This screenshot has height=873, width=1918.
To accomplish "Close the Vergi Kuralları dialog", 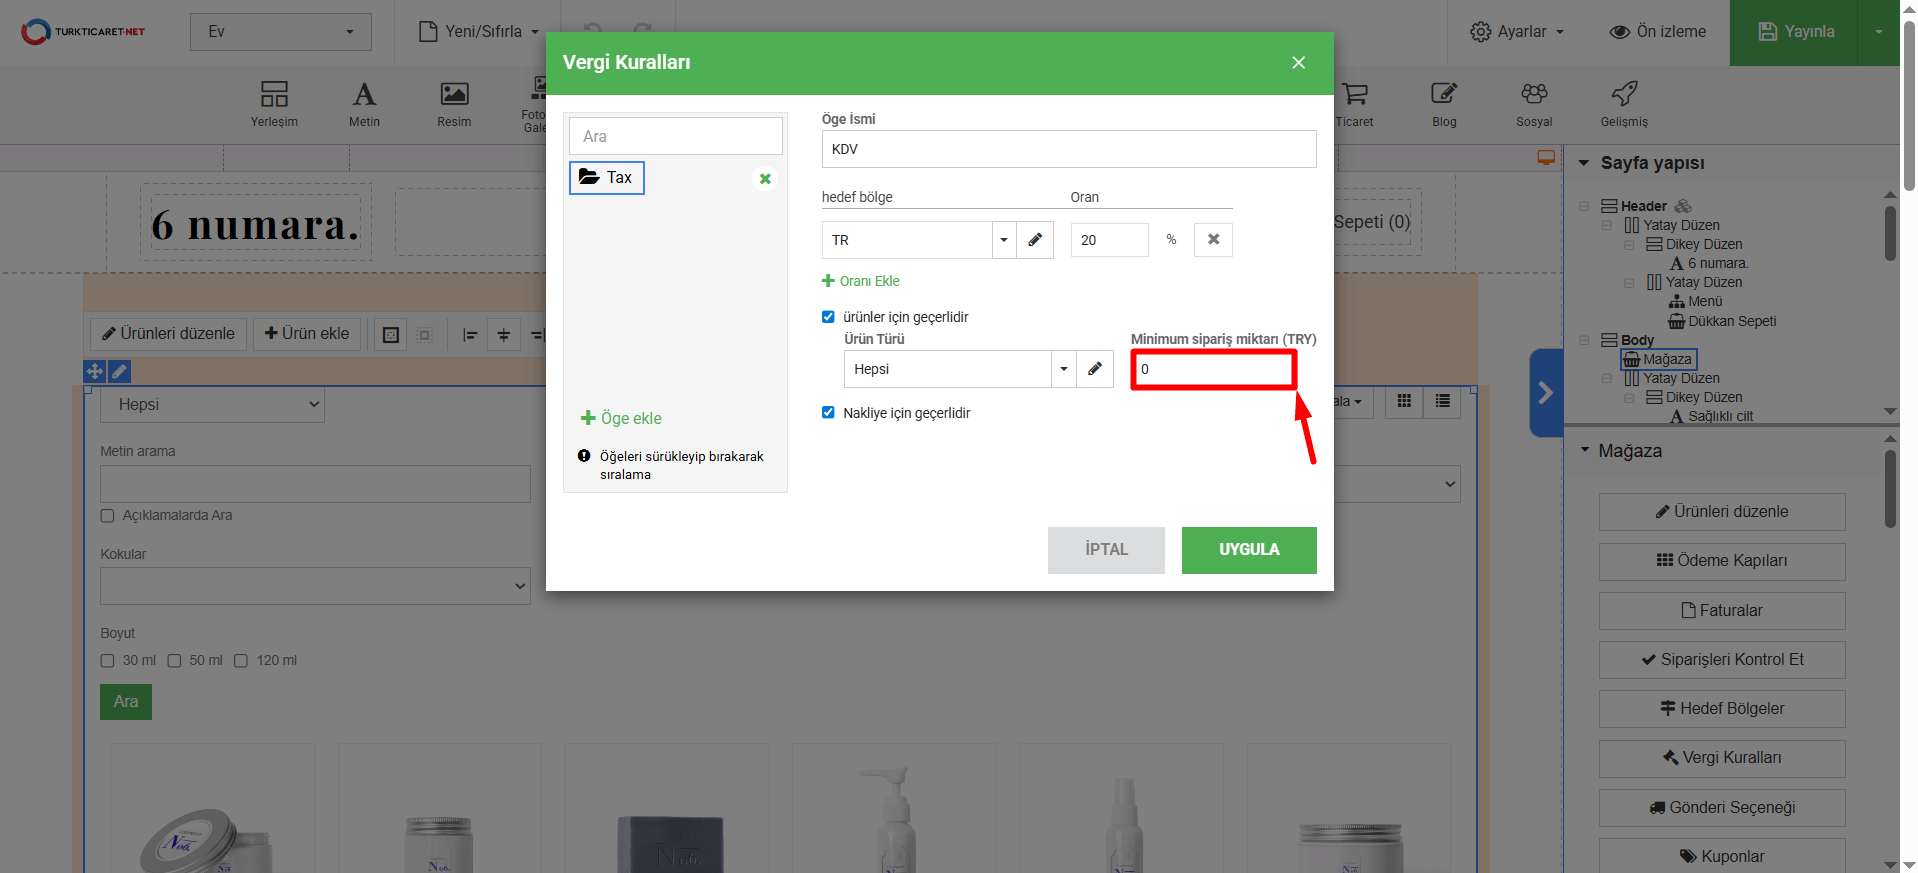I will point(1298,63).
